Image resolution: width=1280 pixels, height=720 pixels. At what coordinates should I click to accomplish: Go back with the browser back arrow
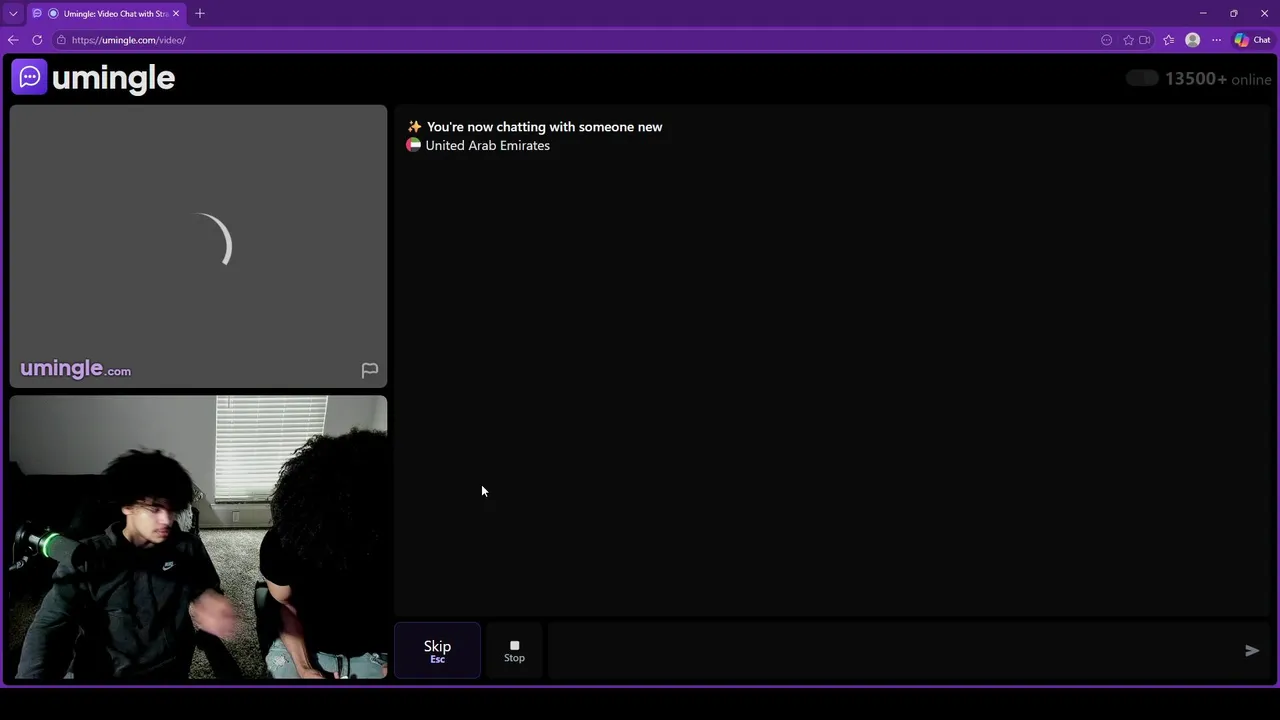(x=13, y=40)
